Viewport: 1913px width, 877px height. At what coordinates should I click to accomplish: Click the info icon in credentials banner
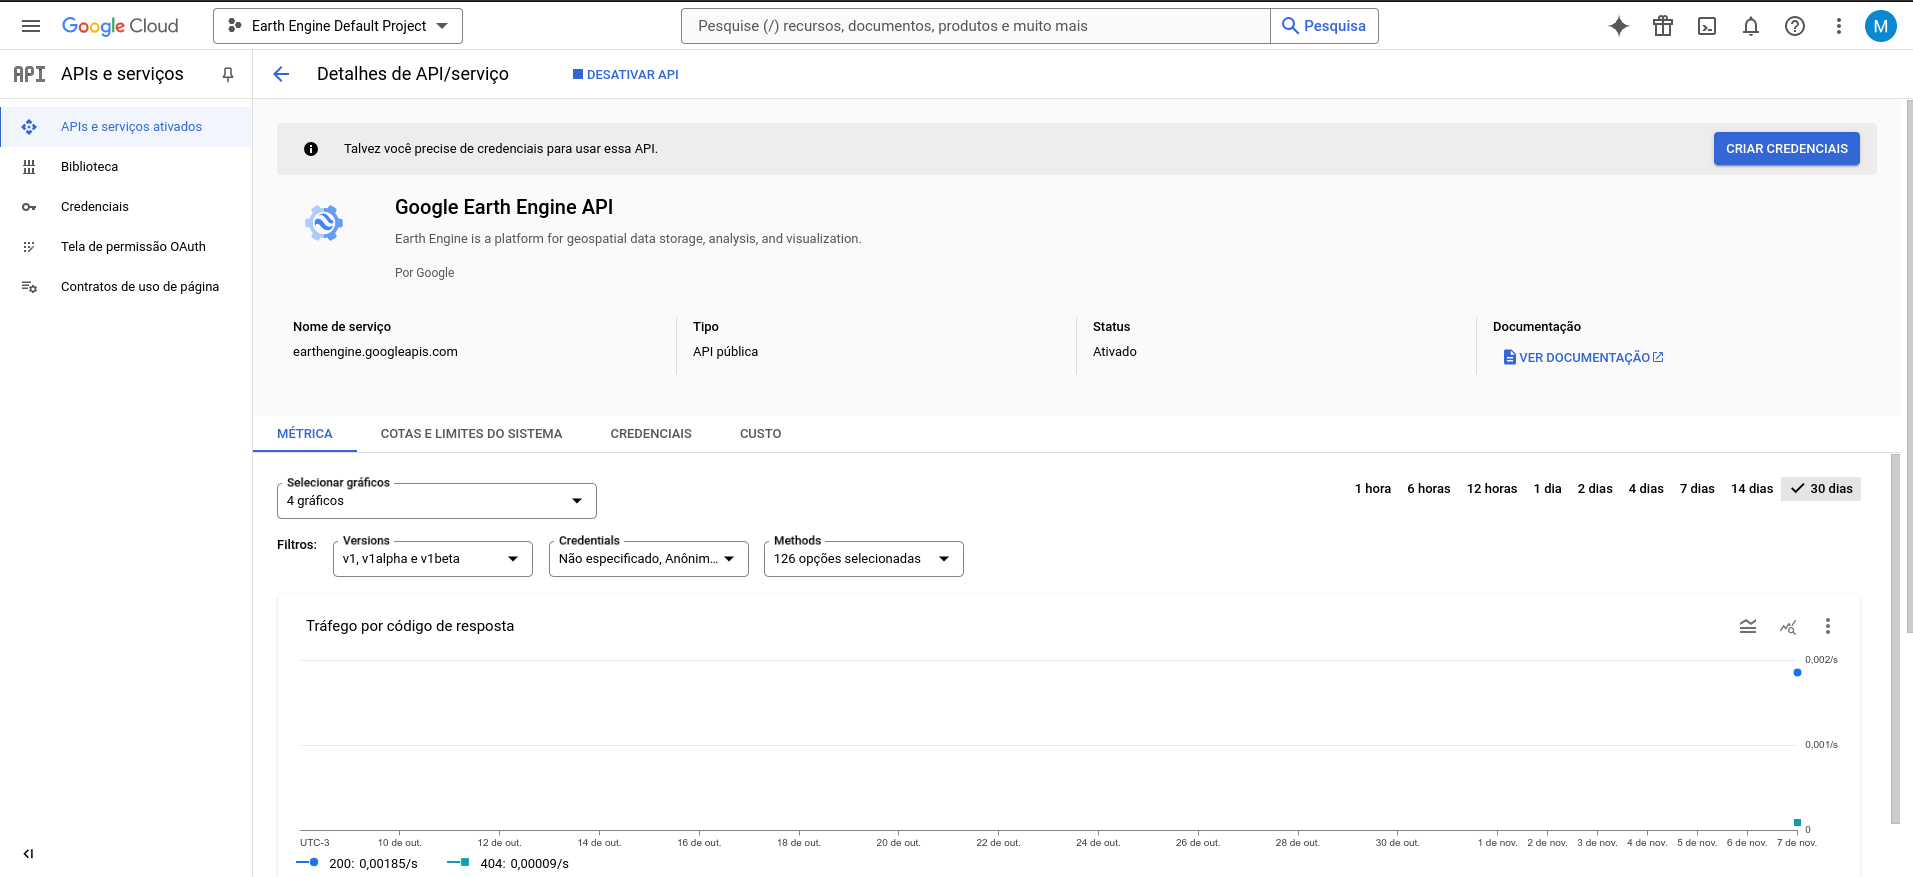(311, 149)
